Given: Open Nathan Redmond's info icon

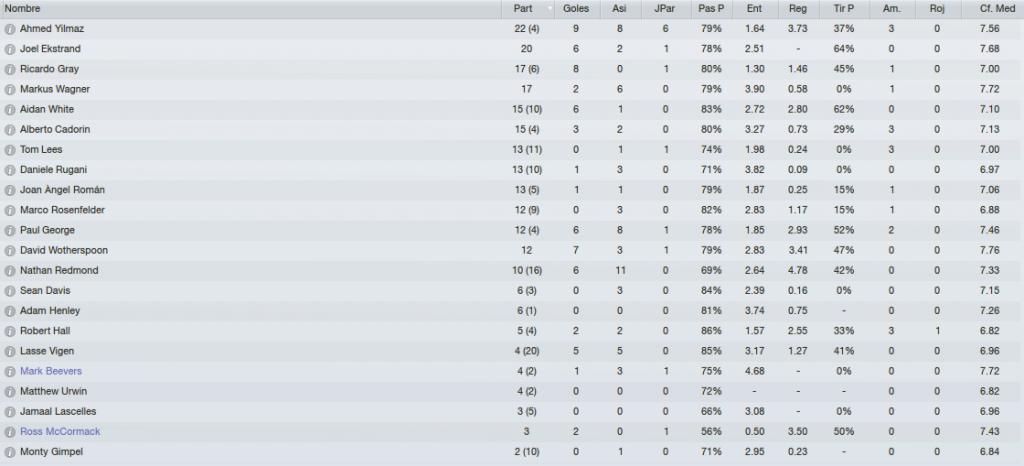Looking at the screenshot, I should click(x=10, y=271).
